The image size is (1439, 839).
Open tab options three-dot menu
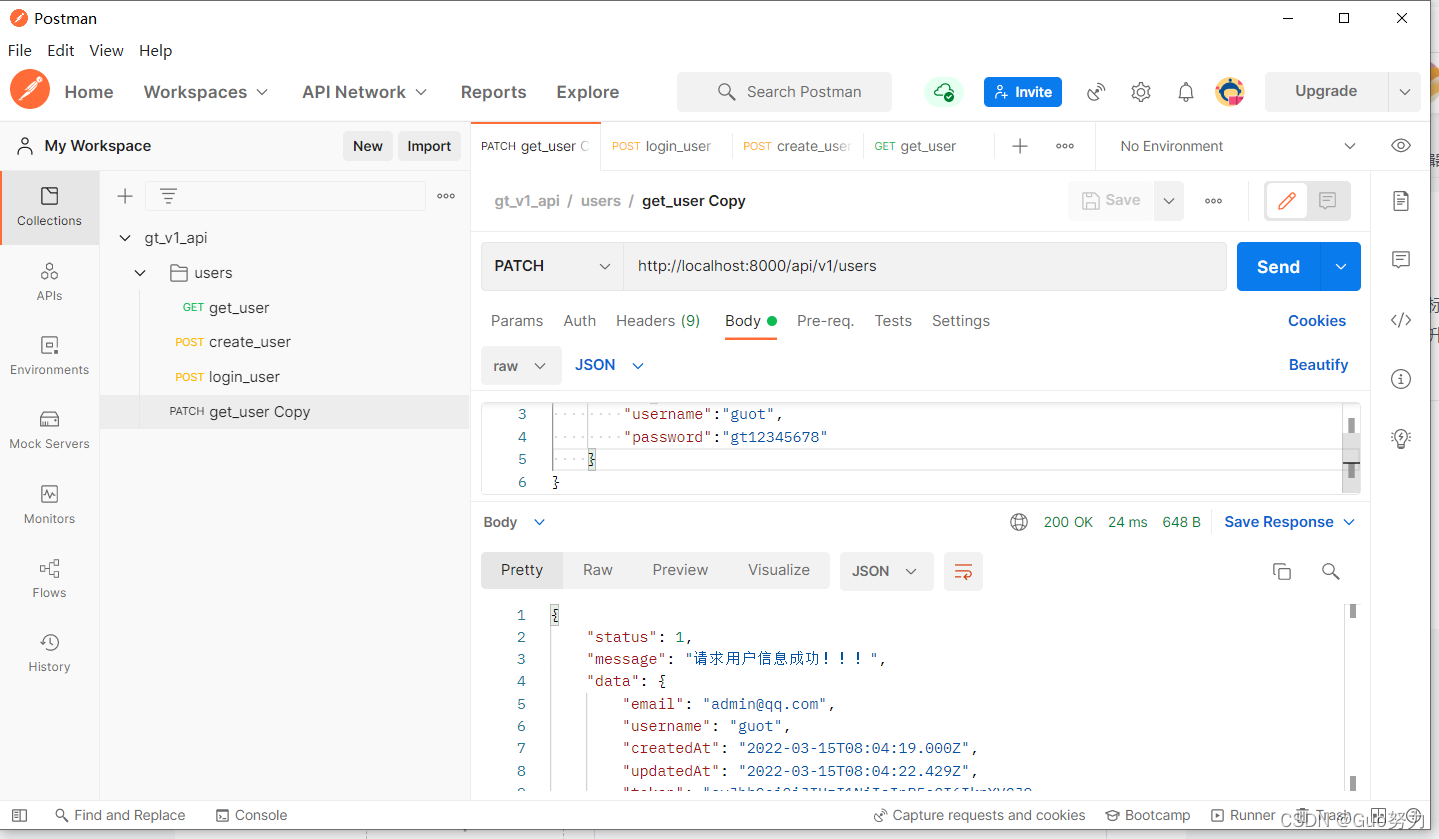click(1065, 146)
